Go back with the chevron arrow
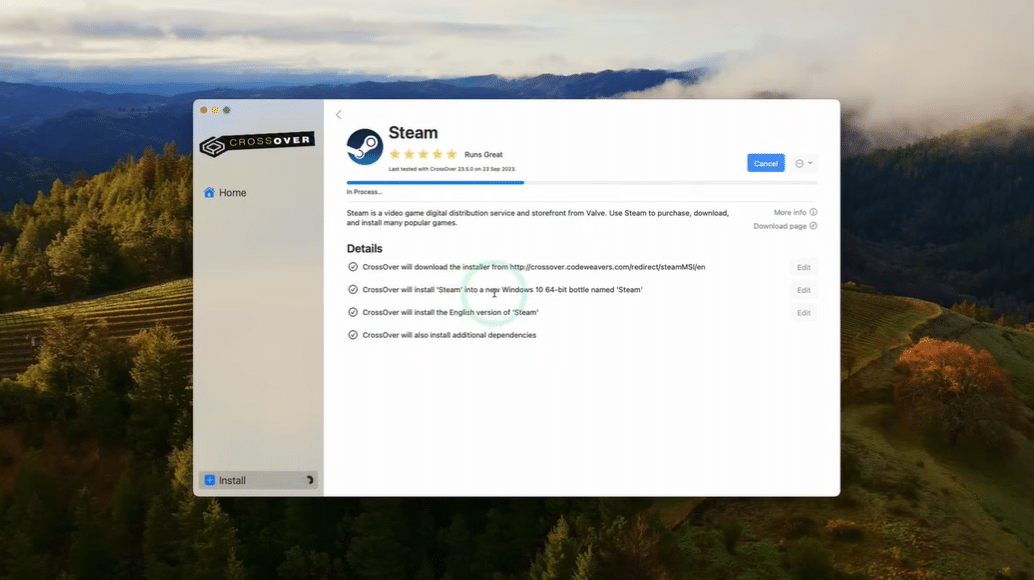 click(x=338, y=115)
